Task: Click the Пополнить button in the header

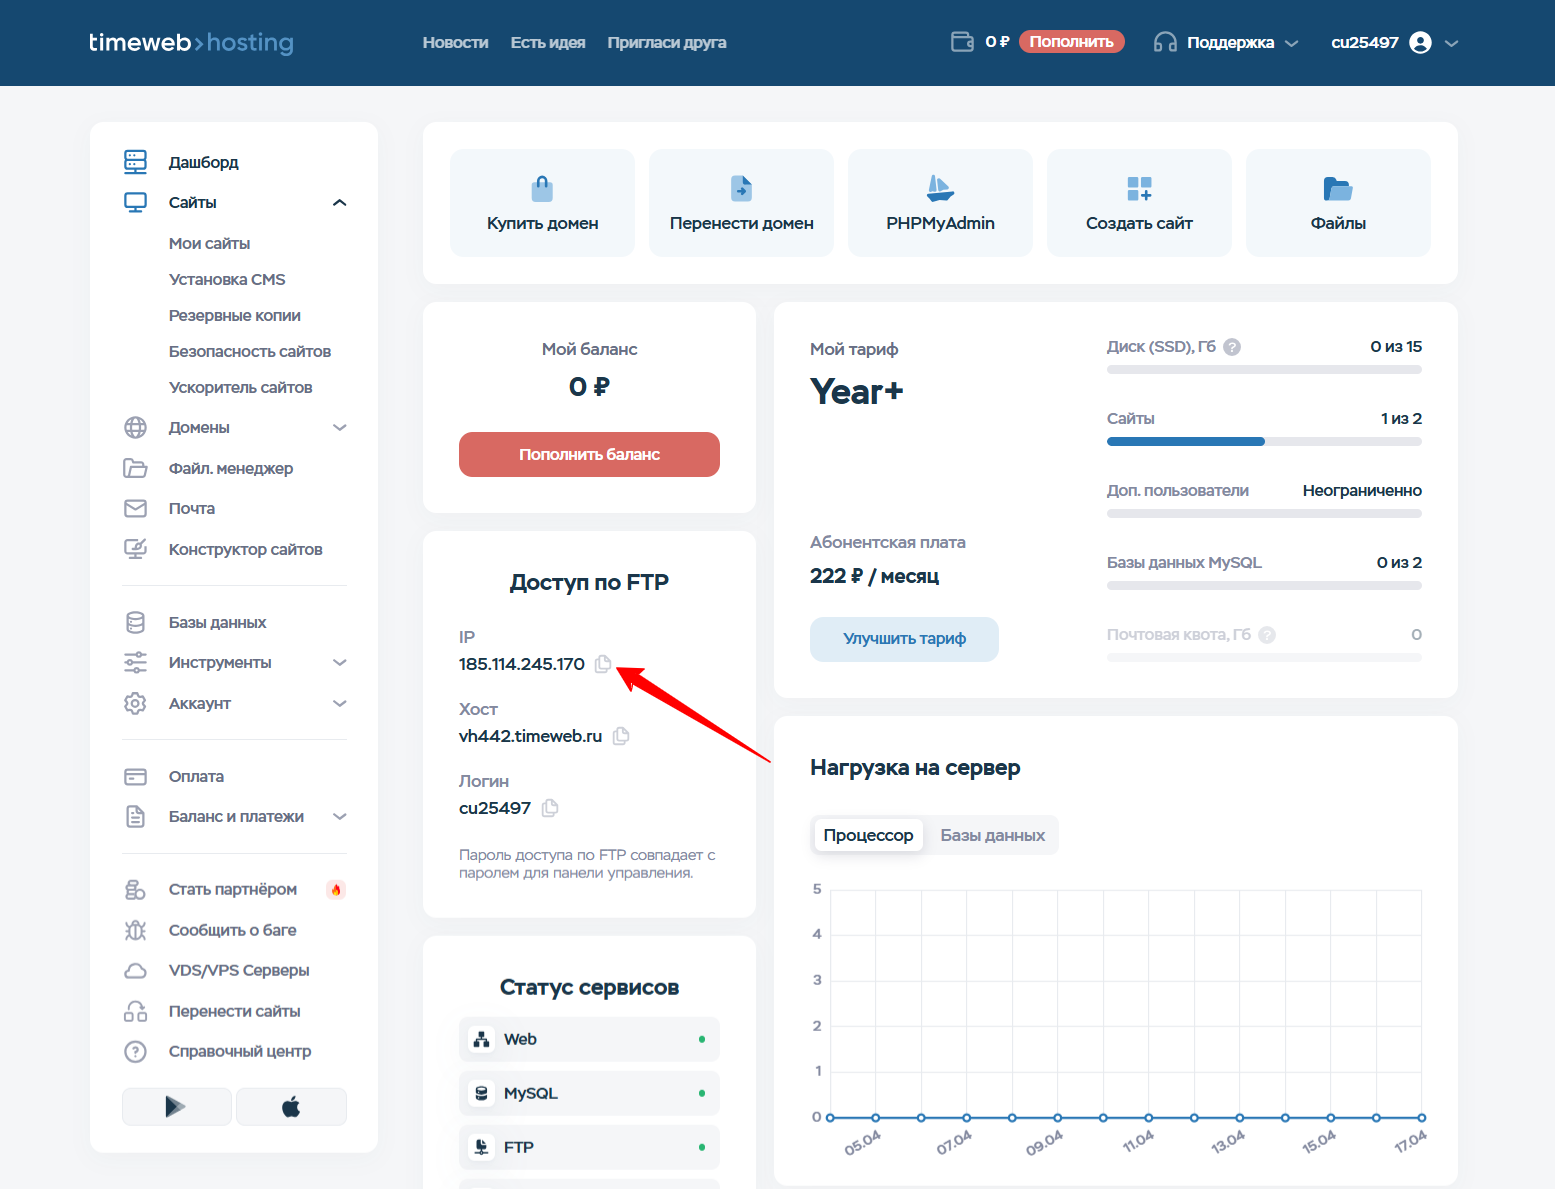Action: [1072, 42]
